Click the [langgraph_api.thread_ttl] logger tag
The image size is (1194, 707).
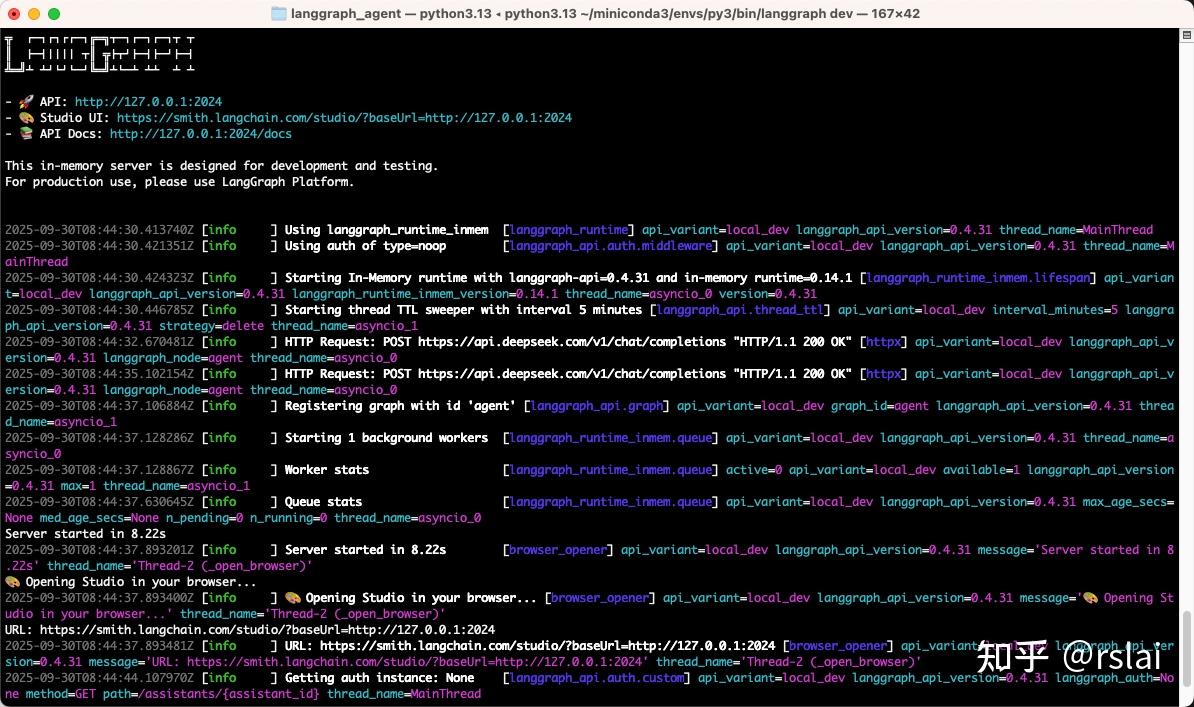pos(740,309)
